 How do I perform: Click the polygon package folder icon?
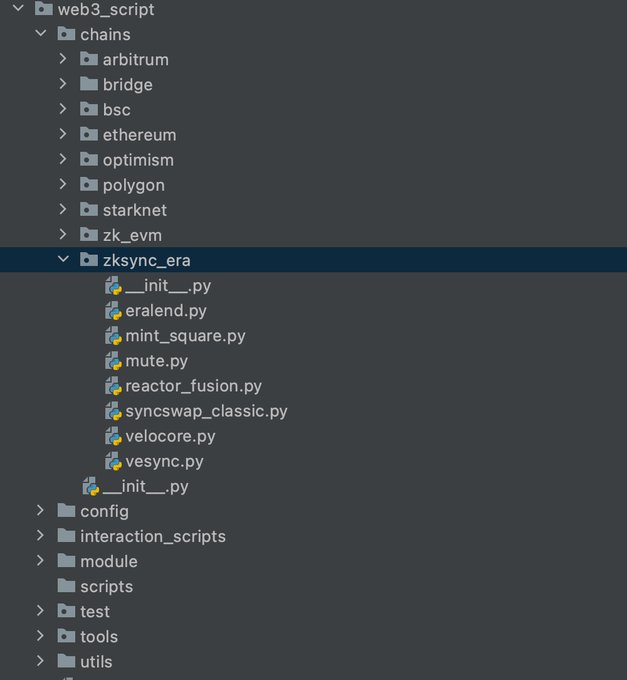[x=89, y=184]
